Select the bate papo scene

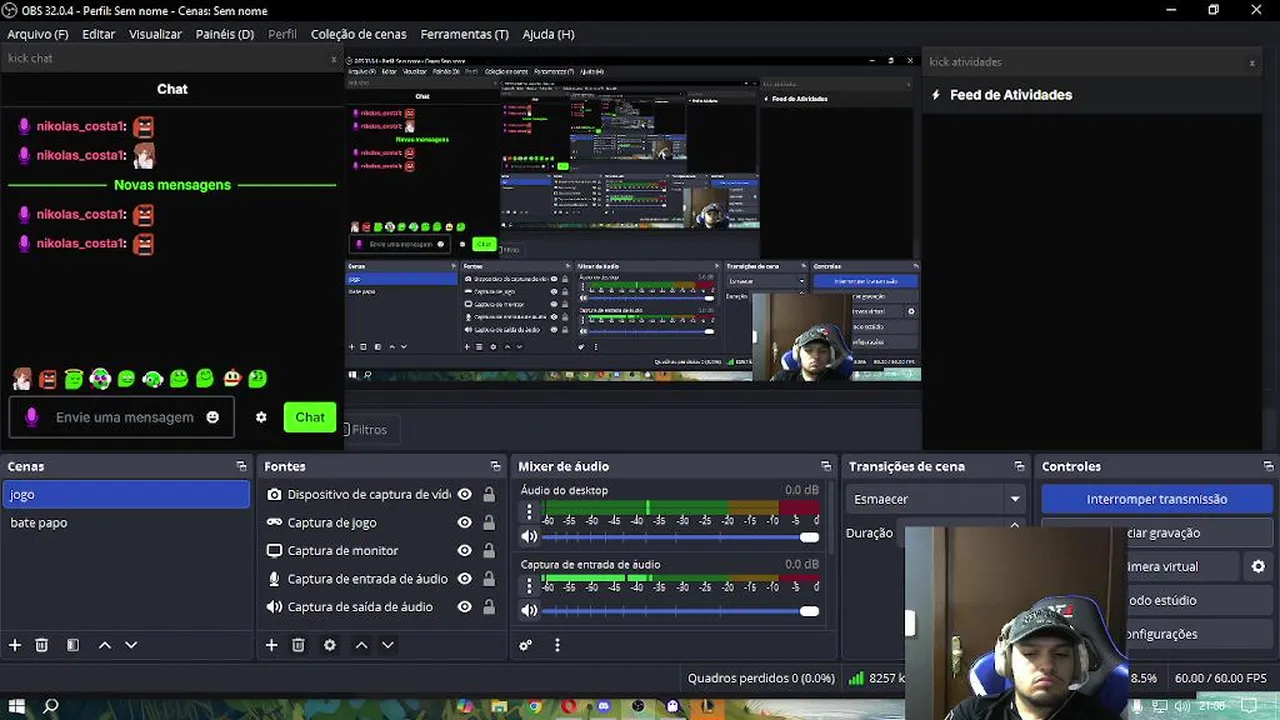pyautogui.click(x=125, y=522)
